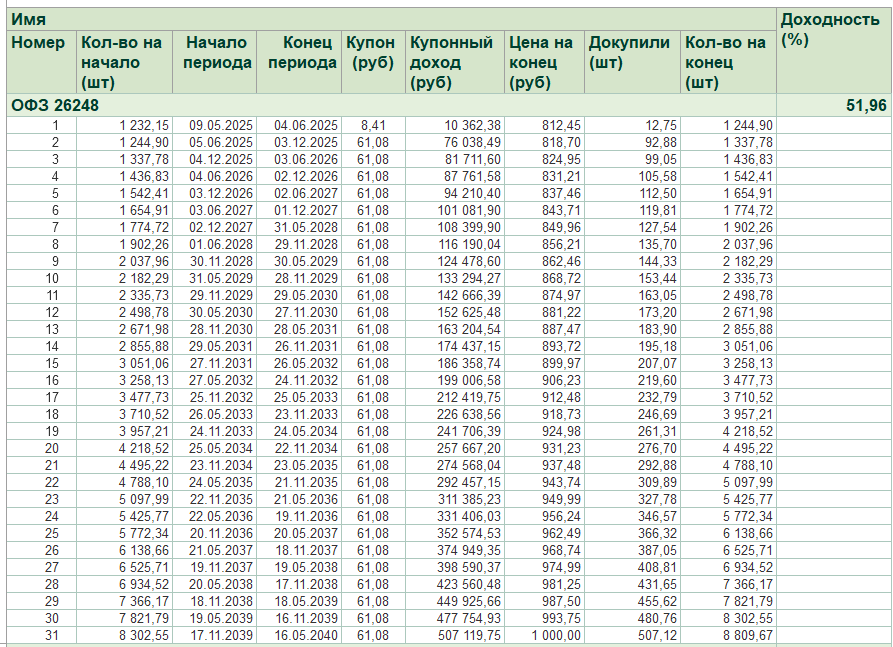
Task: Collapse the ОФЗ 26248 group row
Action: pyautogui.click(x=55, y=105)
